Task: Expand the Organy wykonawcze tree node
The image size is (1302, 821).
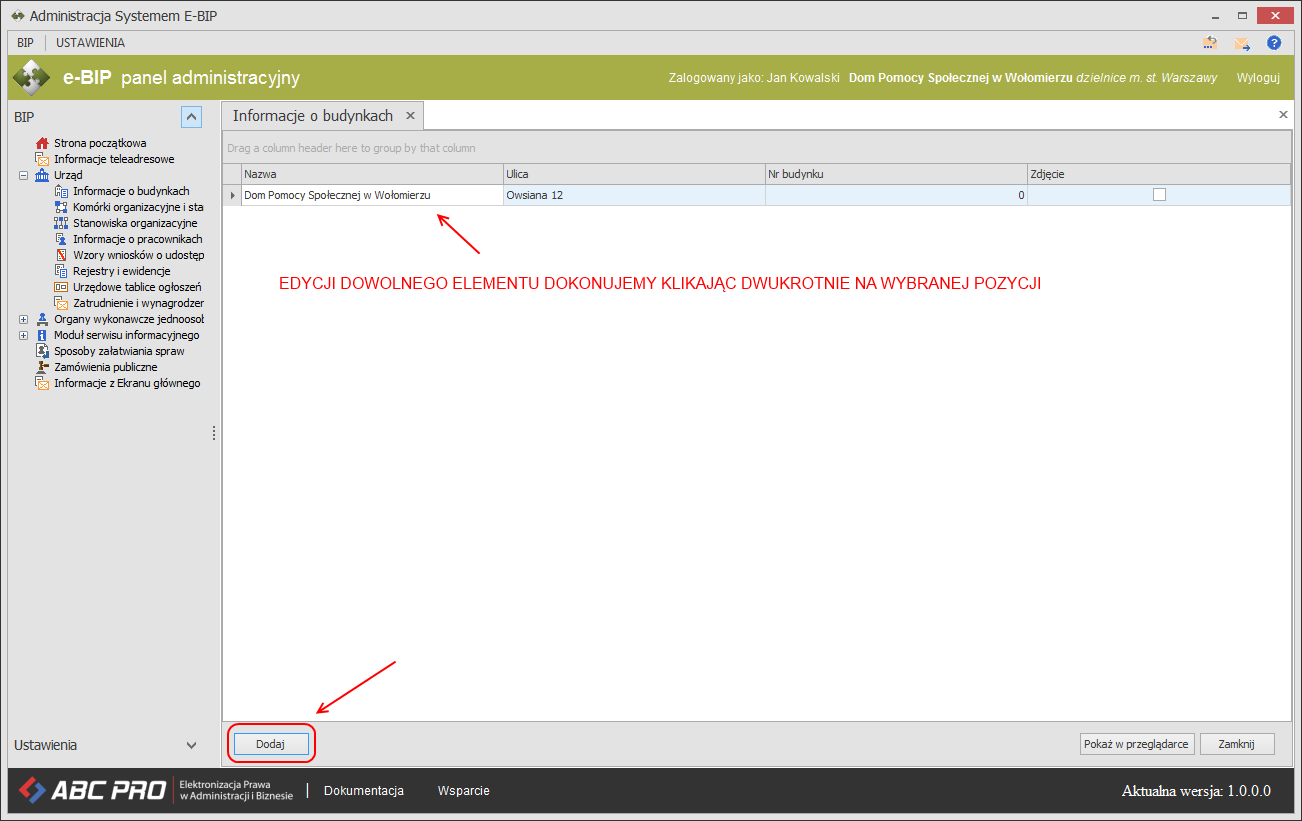Action: point(23,319)
